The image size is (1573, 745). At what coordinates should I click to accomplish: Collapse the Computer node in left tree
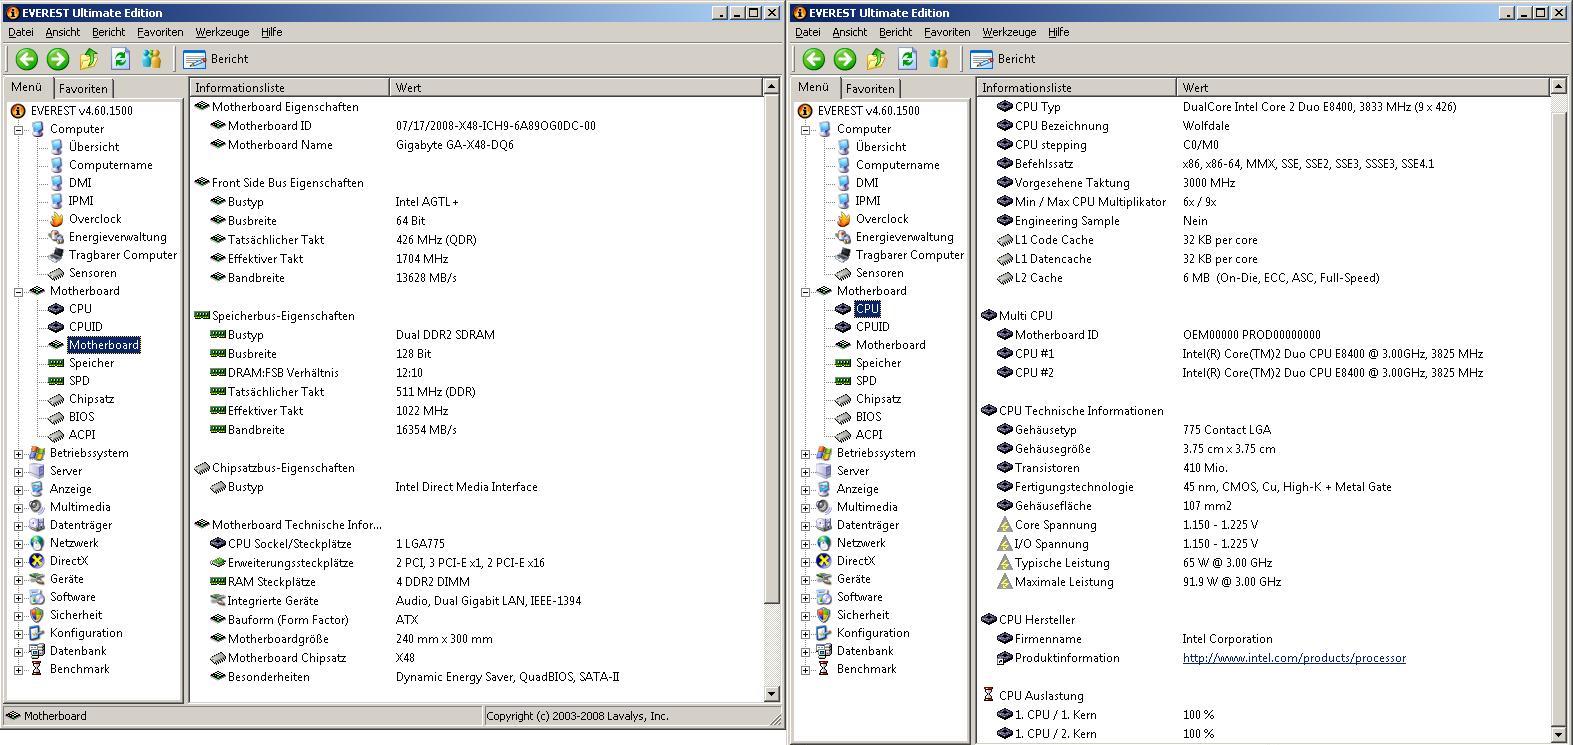click(x=18, y=129)
